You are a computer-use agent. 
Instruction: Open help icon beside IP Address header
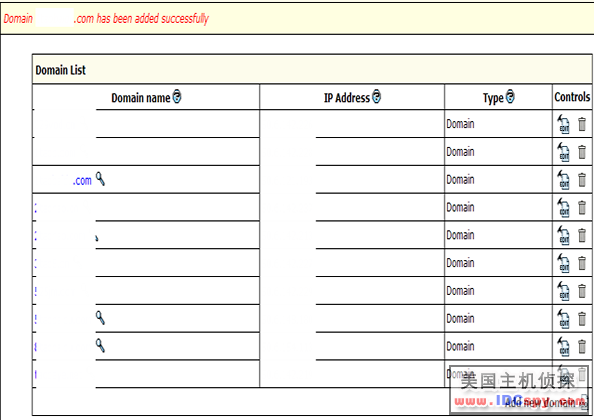tap(376, 97)
